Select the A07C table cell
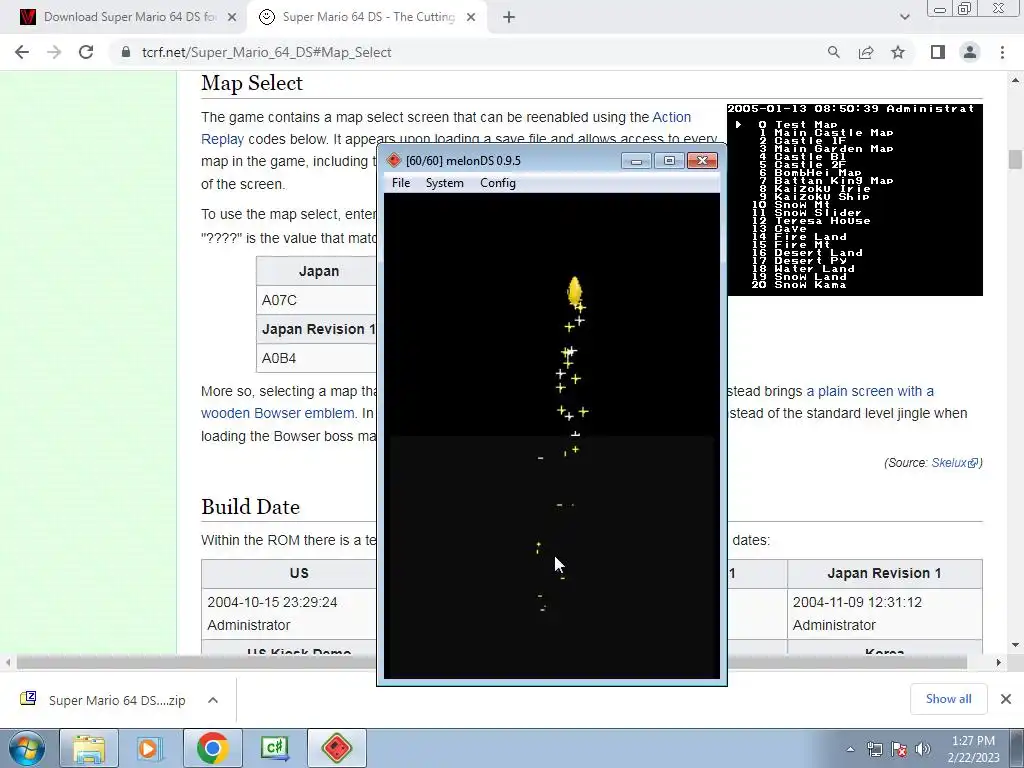This screenshot has height=768, width=1024. [x=317, y=300]
